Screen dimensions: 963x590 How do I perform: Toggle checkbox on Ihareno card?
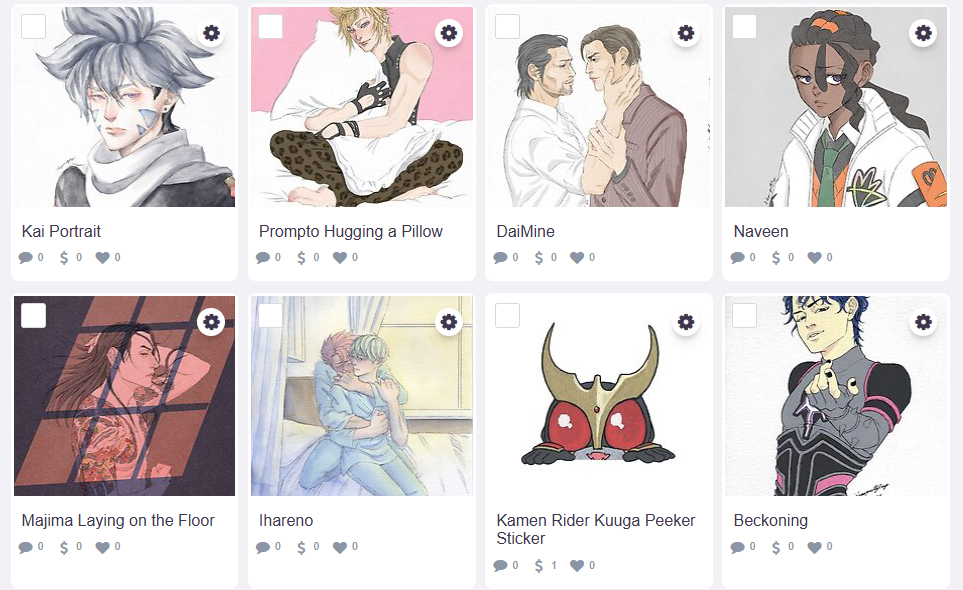pyautogui.click(x=271, y=316)
